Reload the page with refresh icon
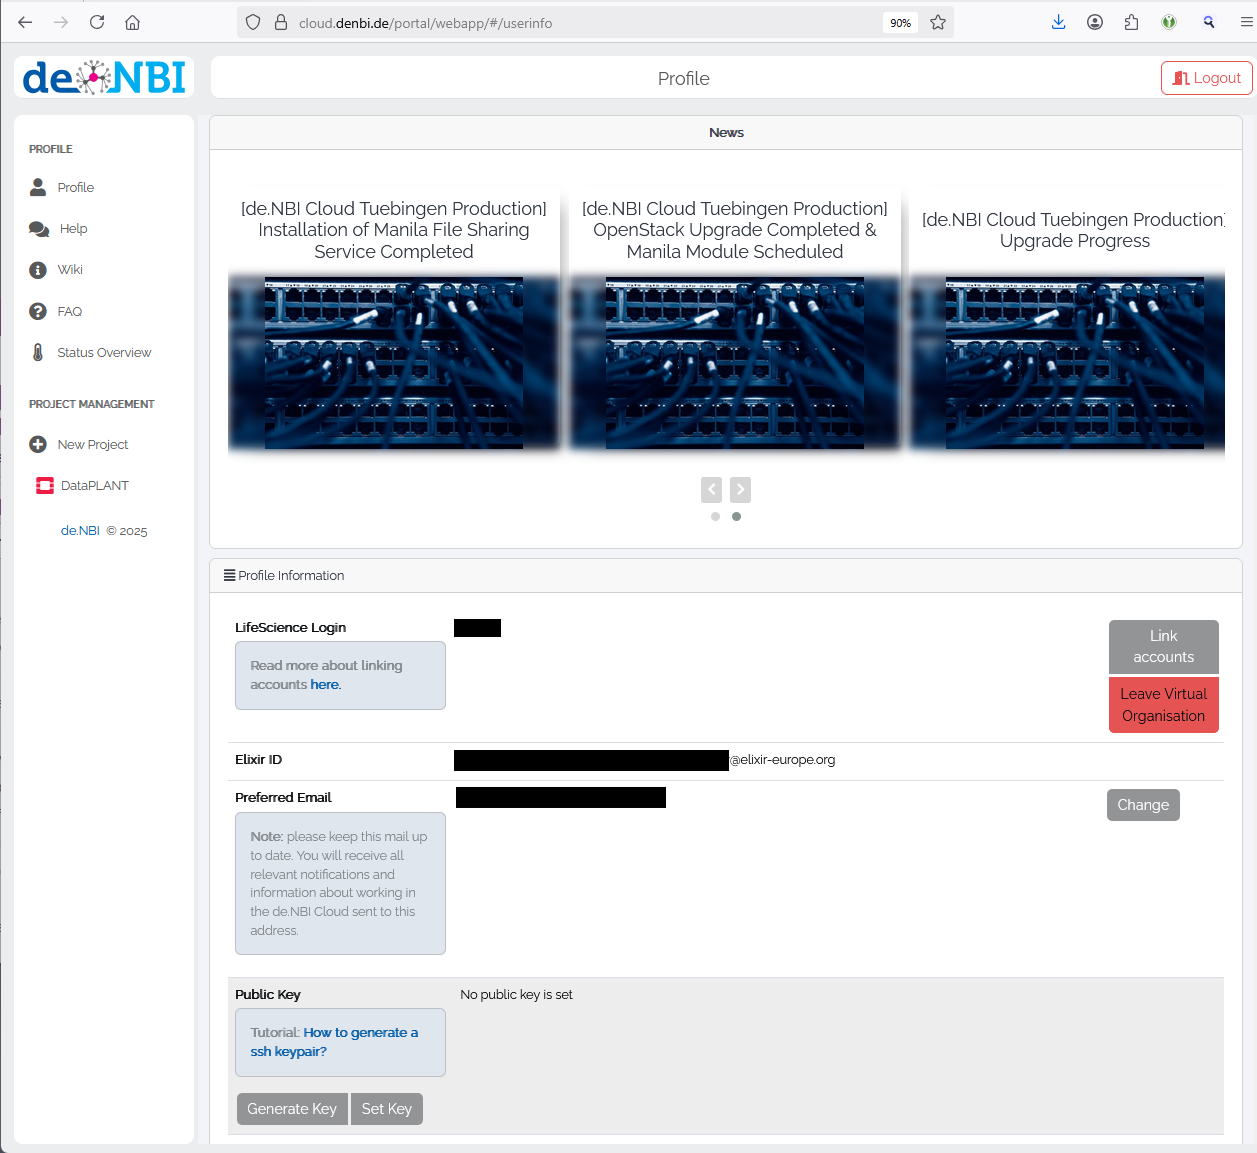The height and width of the screenshot is (1153, 1257). pos(97,22)
